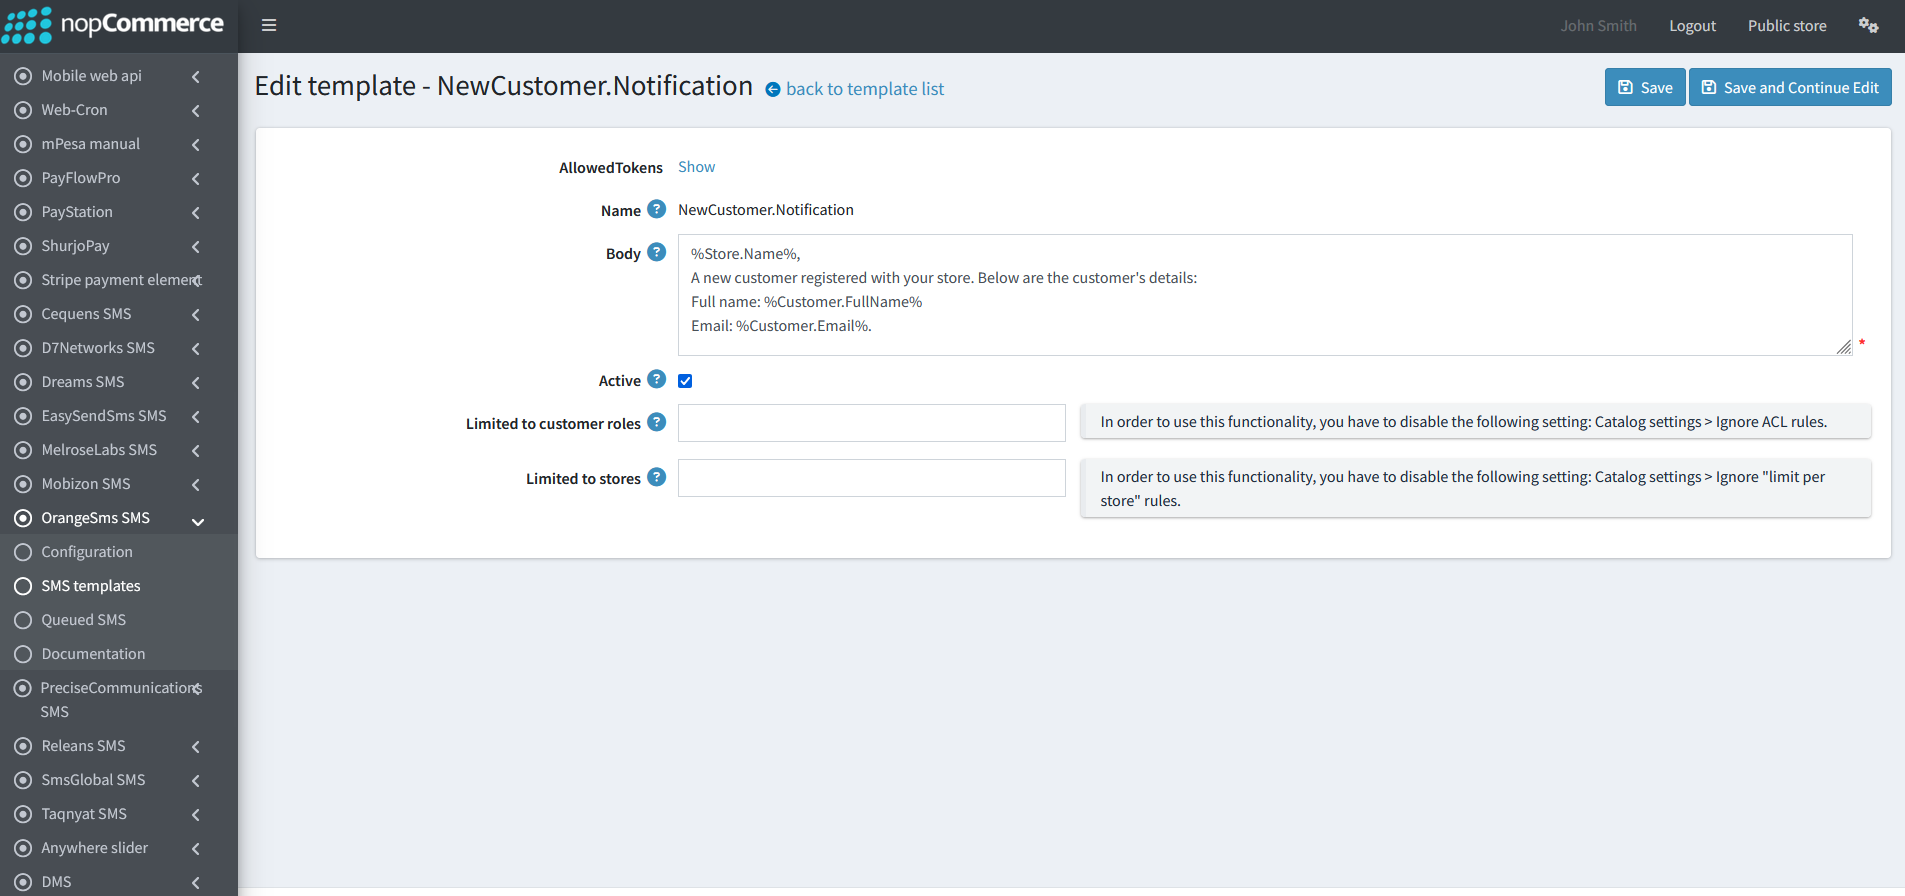This screenshot has height=896, width=1905.
Task: Click the Limited to stores field
Action: tap(872, 478)
